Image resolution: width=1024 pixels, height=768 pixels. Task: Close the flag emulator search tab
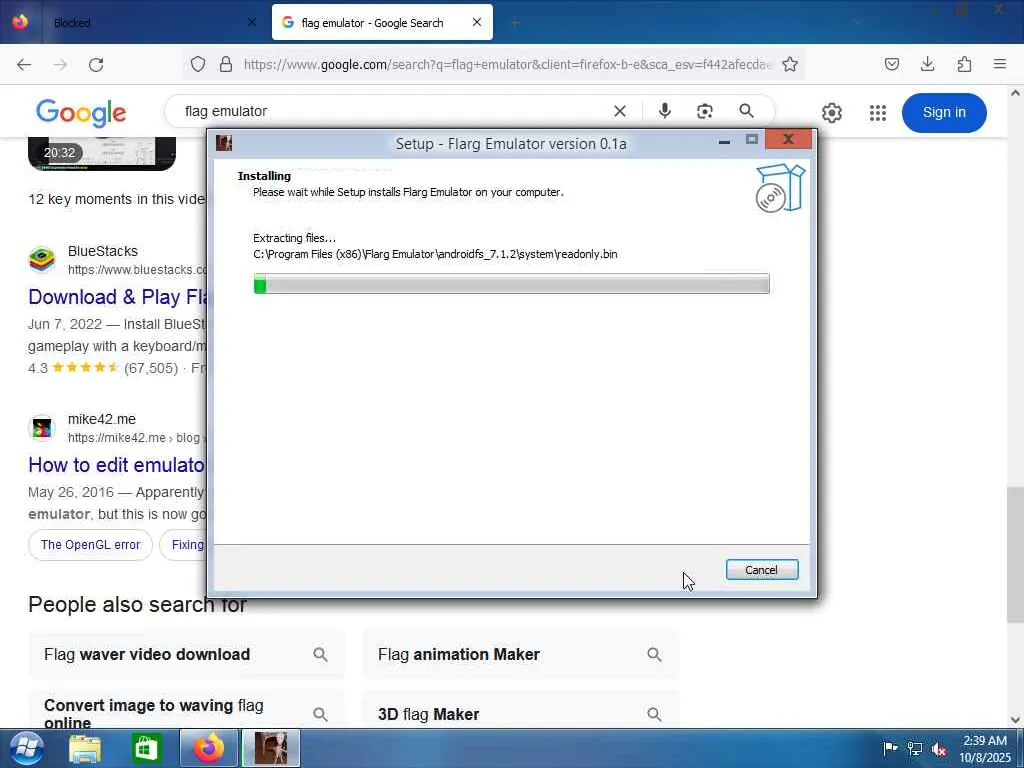[x=477, y=22]
